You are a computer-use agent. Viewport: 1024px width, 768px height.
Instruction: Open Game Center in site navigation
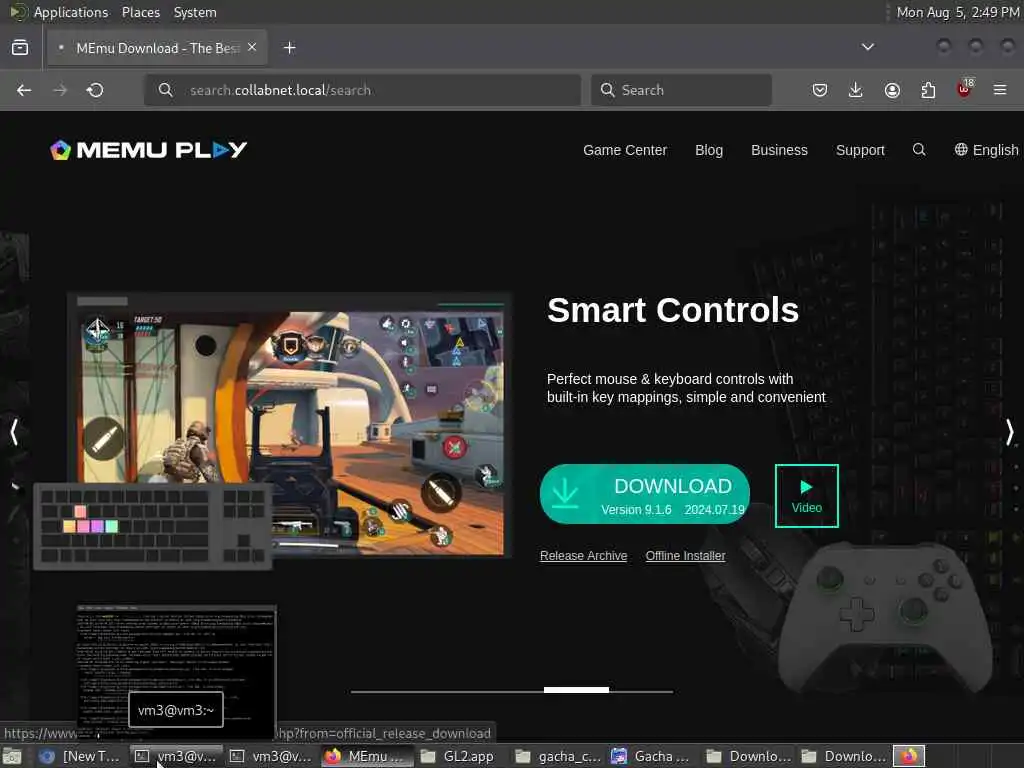625,150
